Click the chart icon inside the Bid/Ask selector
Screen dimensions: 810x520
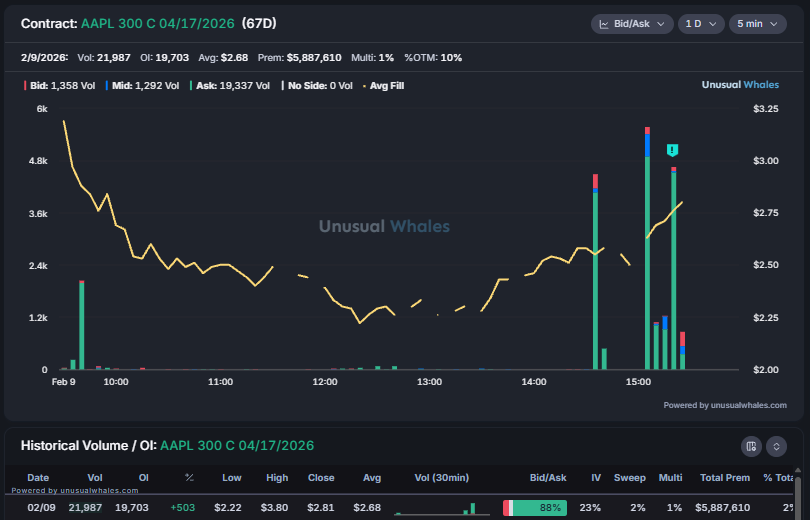pos(605,24)
